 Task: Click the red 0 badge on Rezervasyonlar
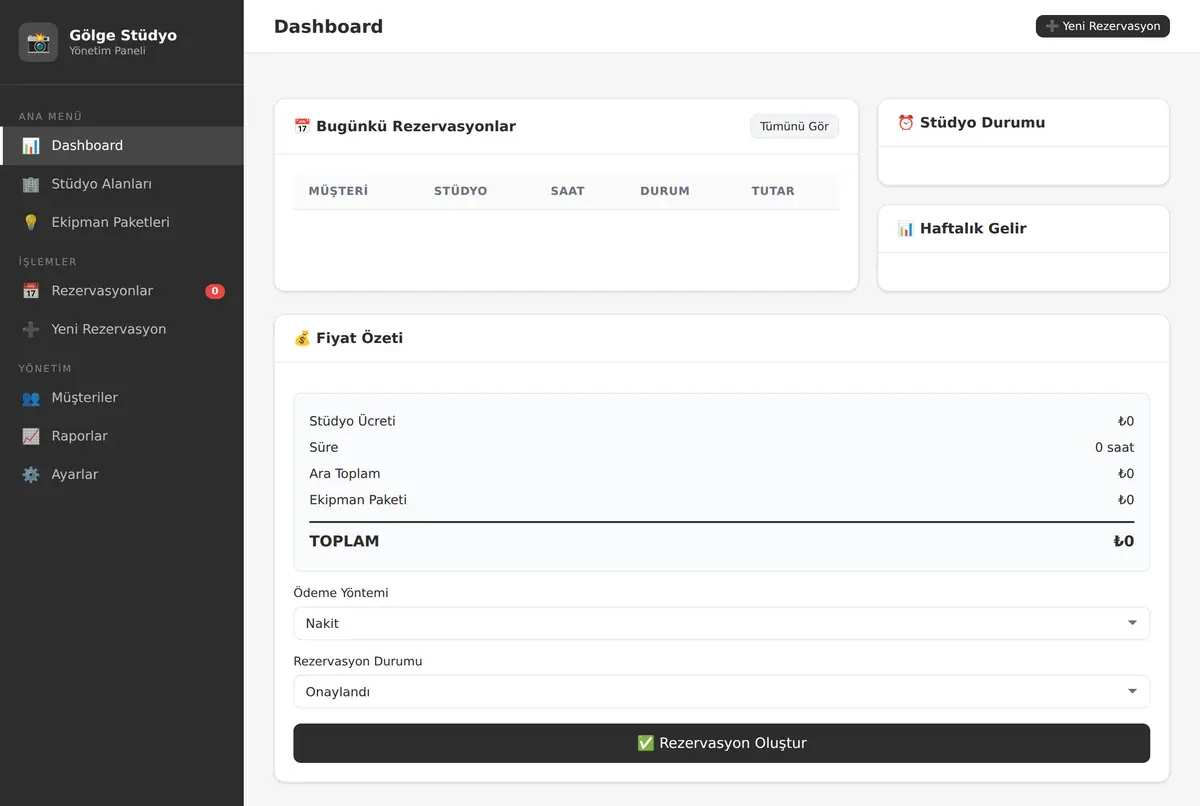click(x=215, y=291)
